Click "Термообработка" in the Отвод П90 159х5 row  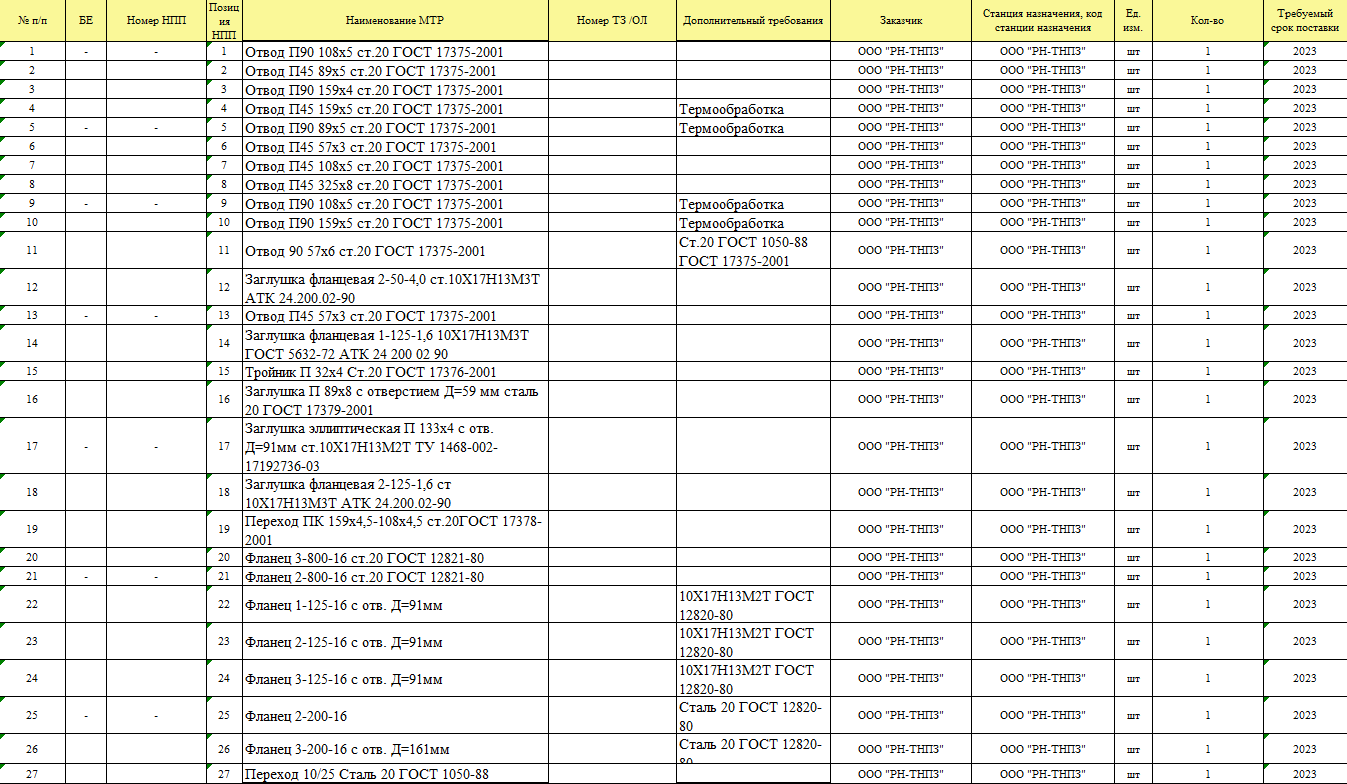tap(754, 223)
